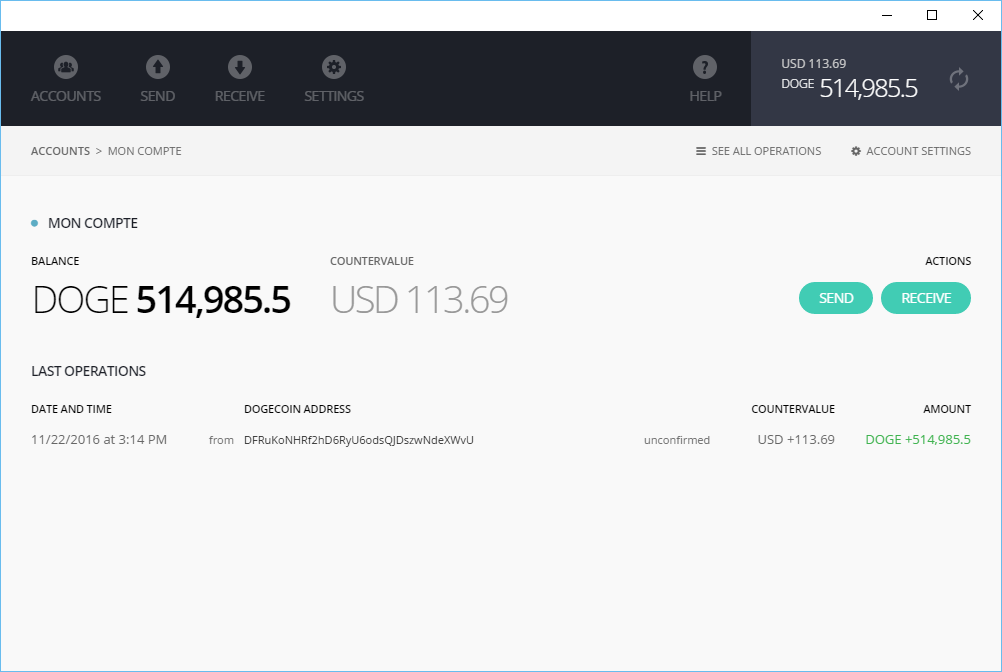Click the See All Operations list icon
The height and width of the screenshot is (672, 1002).
click(x=701, y=151)
